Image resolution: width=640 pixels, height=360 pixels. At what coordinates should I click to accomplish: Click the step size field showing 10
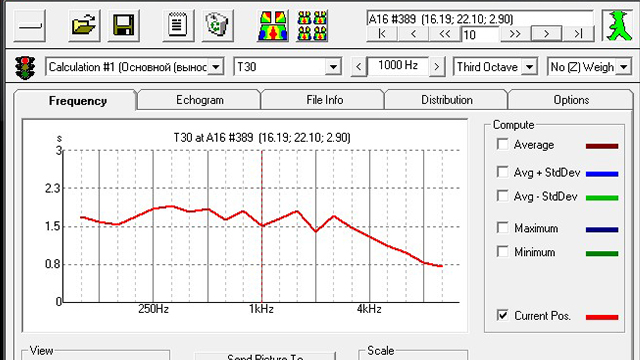click(480, 35)
